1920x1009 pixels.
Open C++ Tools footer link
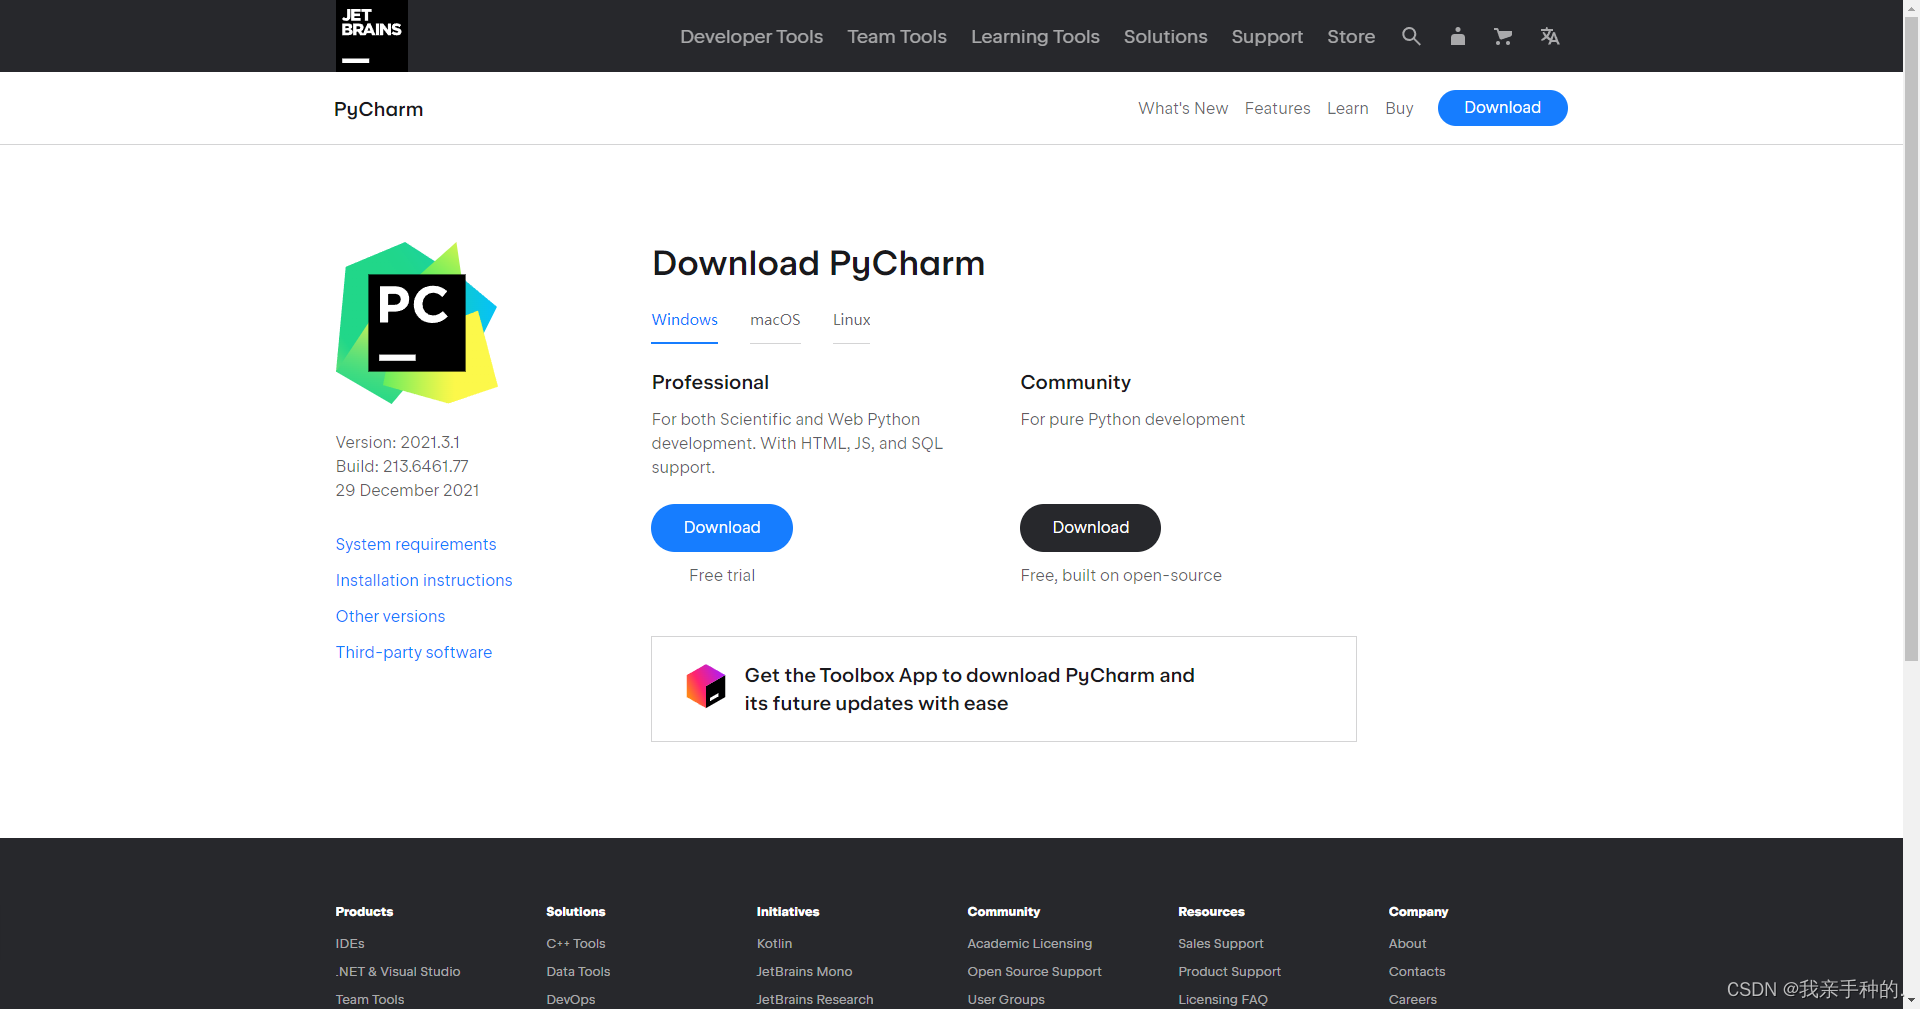coord(576,944)
